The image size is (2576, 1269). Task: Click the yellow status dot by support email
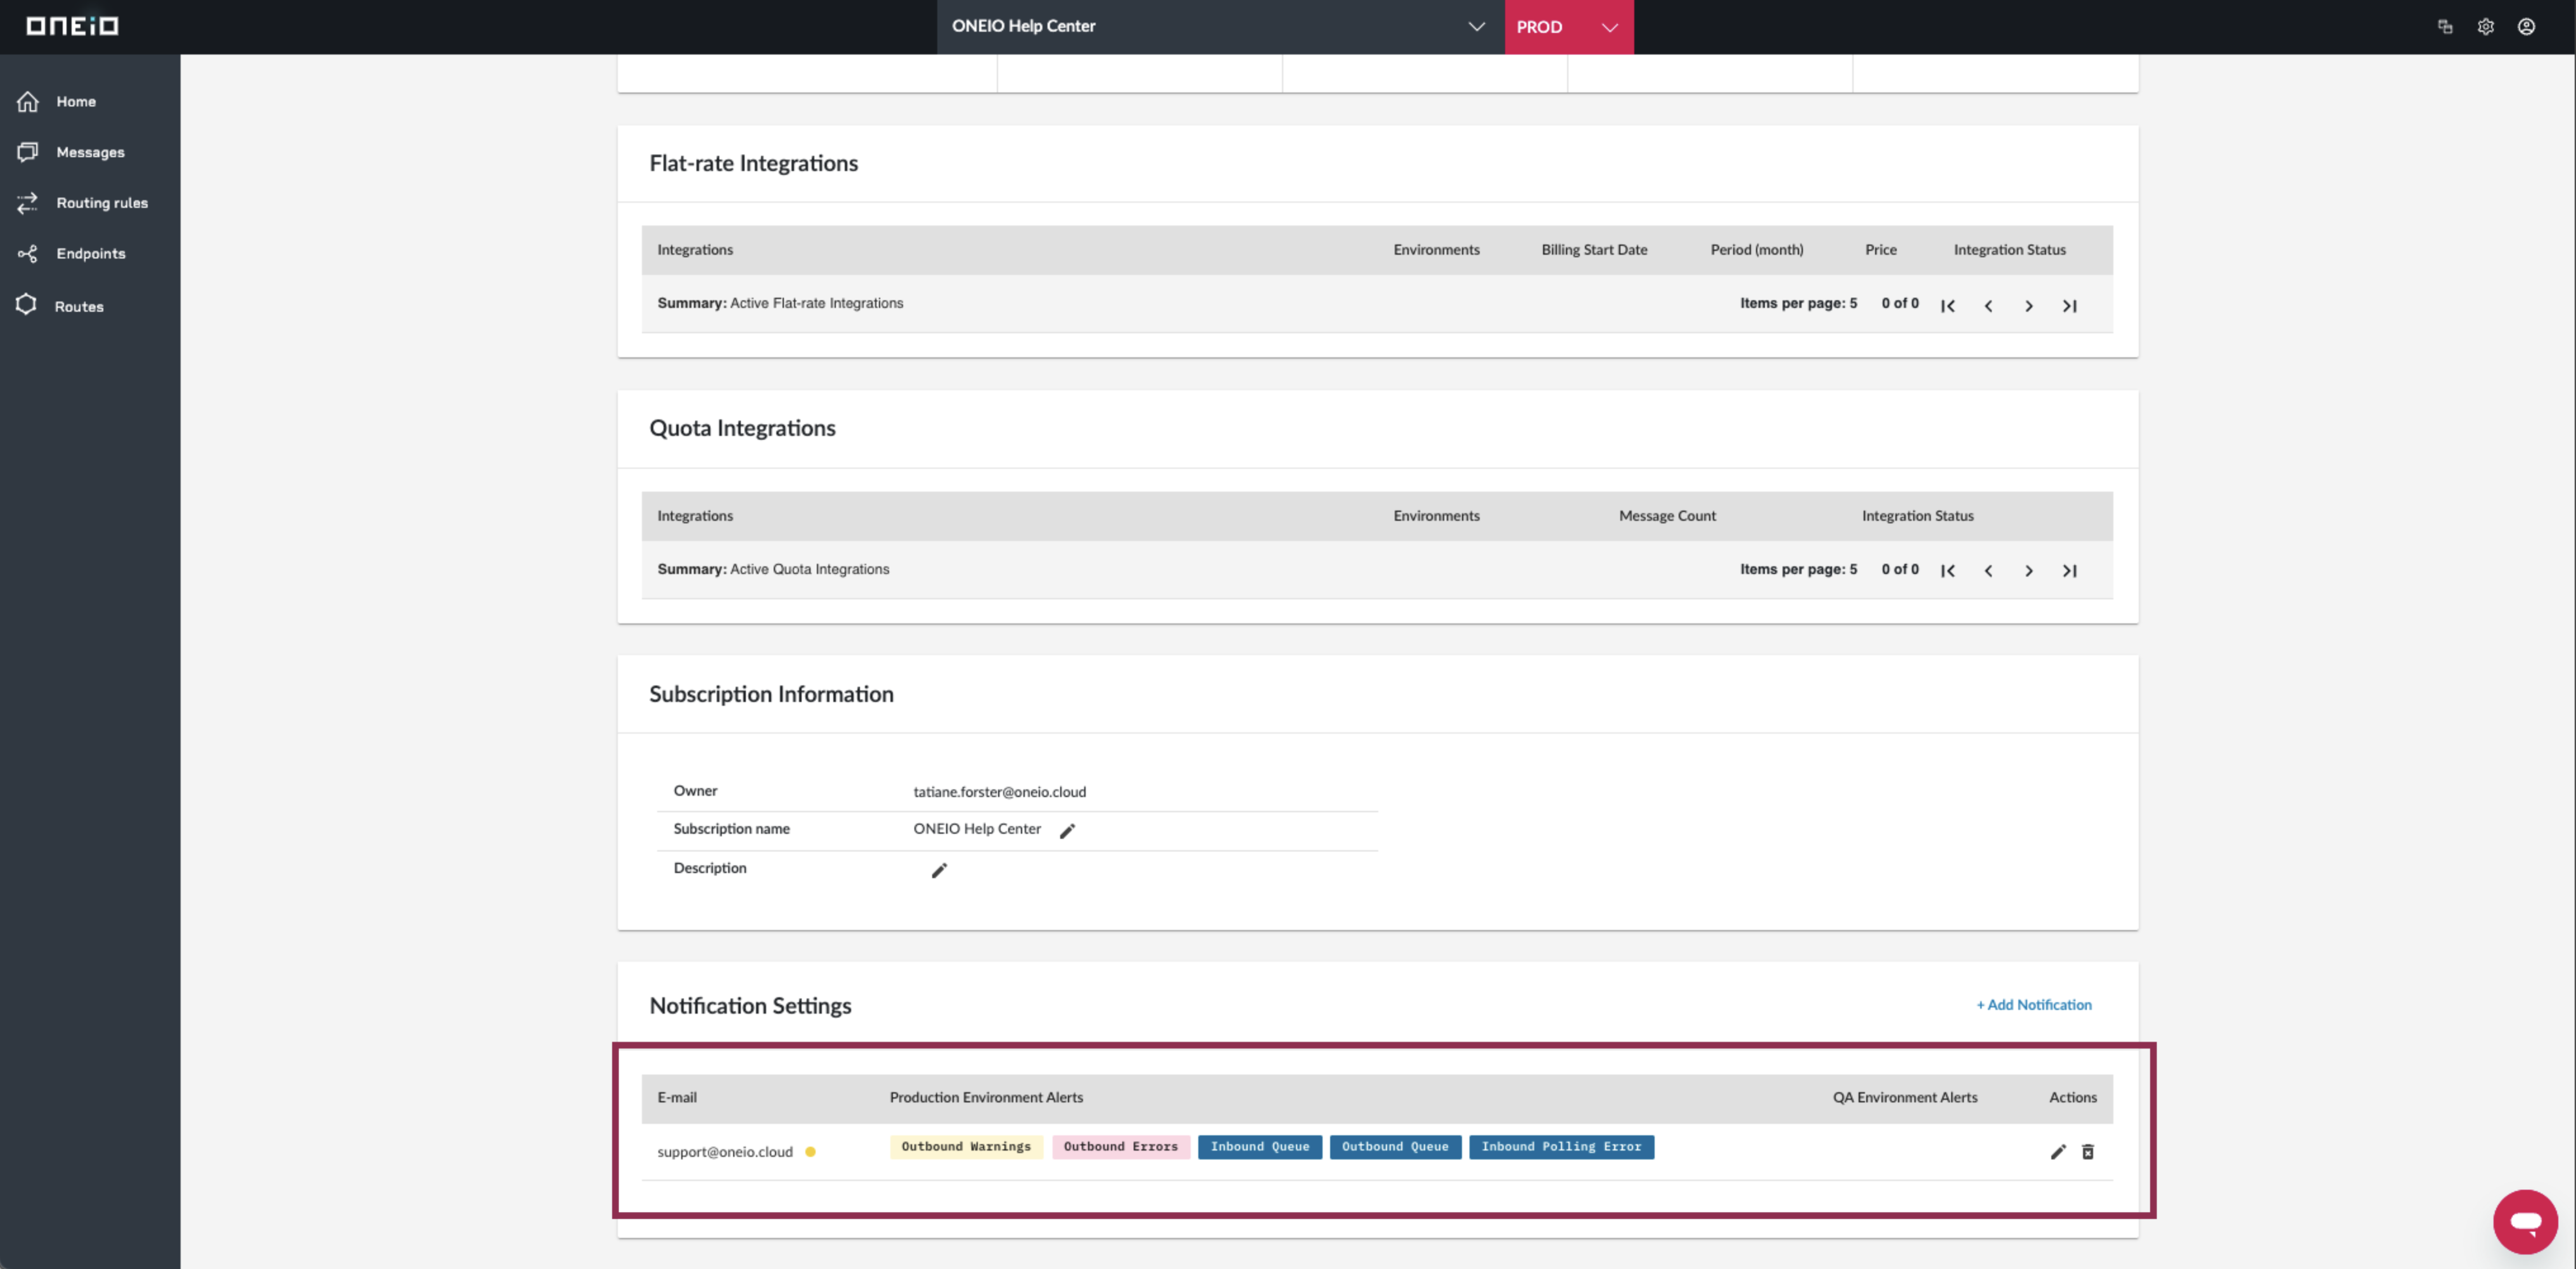[x=810, y=1152]
